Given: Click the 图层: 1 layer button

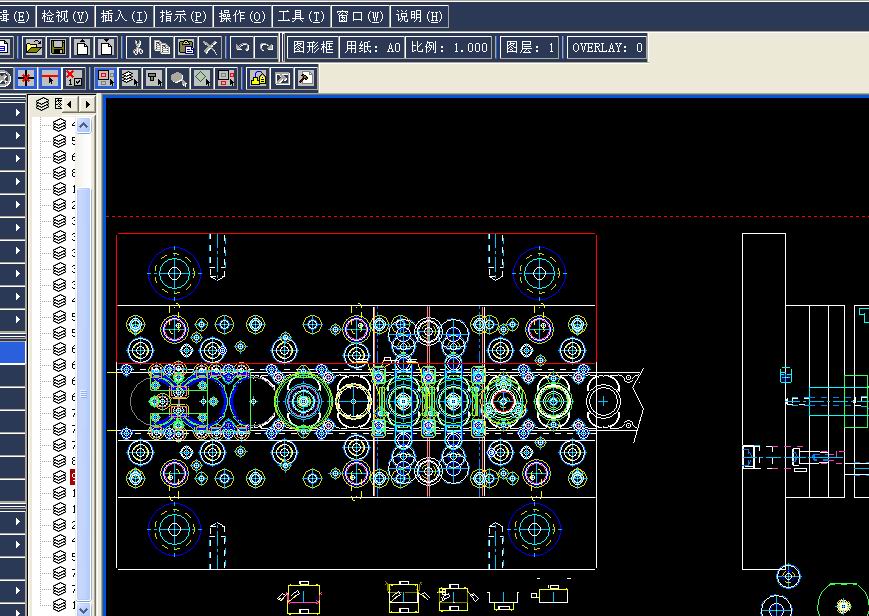Looking at the screenshot, I should click(x=529, y=48).
